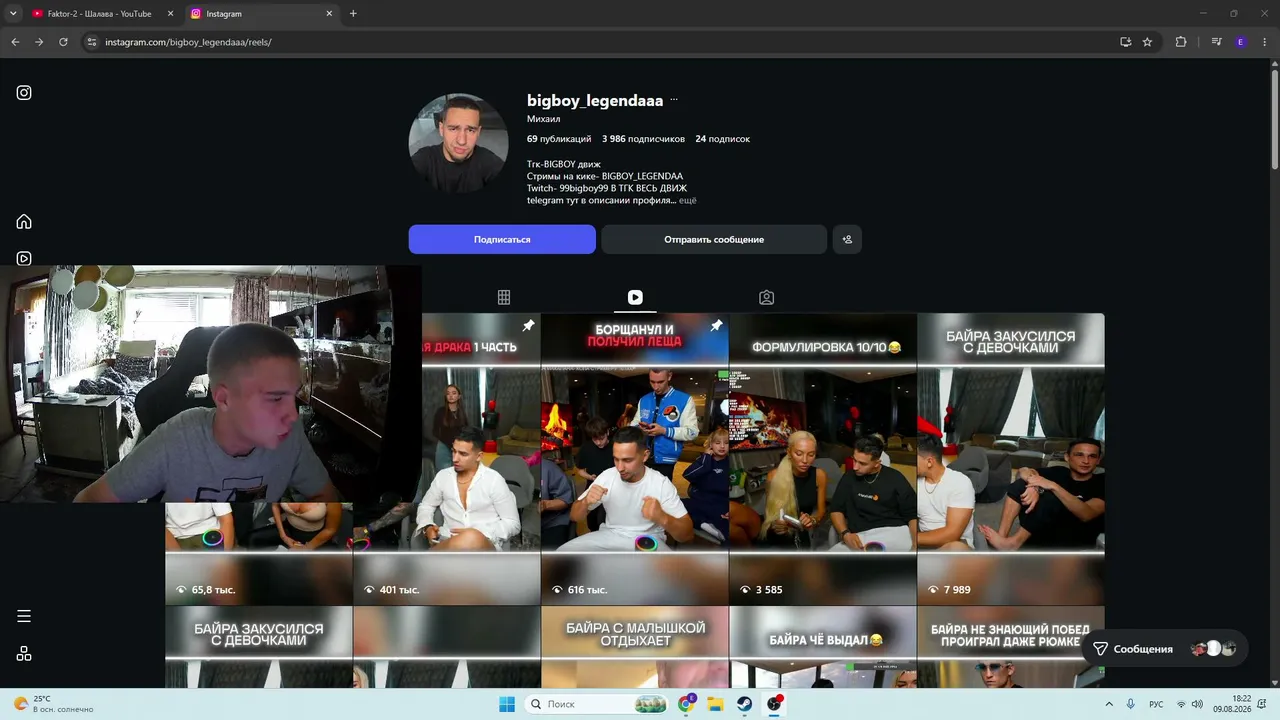The width and height of the screenshot is (1280, 720).
Task: Open the Сообщения messages panel
Action: (1166, 649)
